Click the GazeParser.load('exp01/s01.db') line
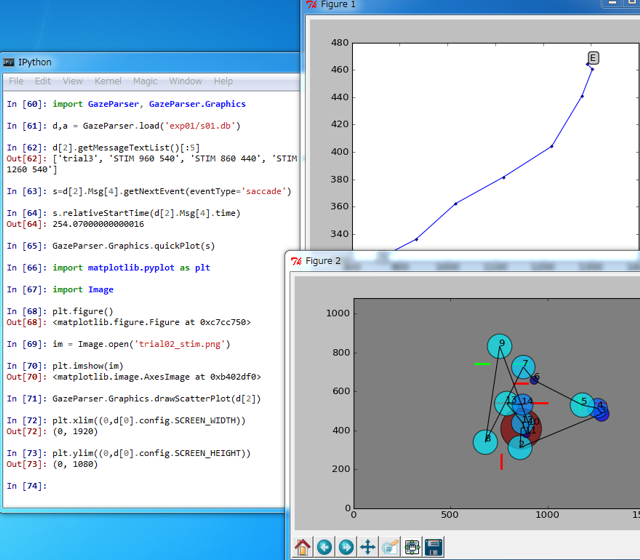Screen dimensions: 640x560 coord(124,126)
